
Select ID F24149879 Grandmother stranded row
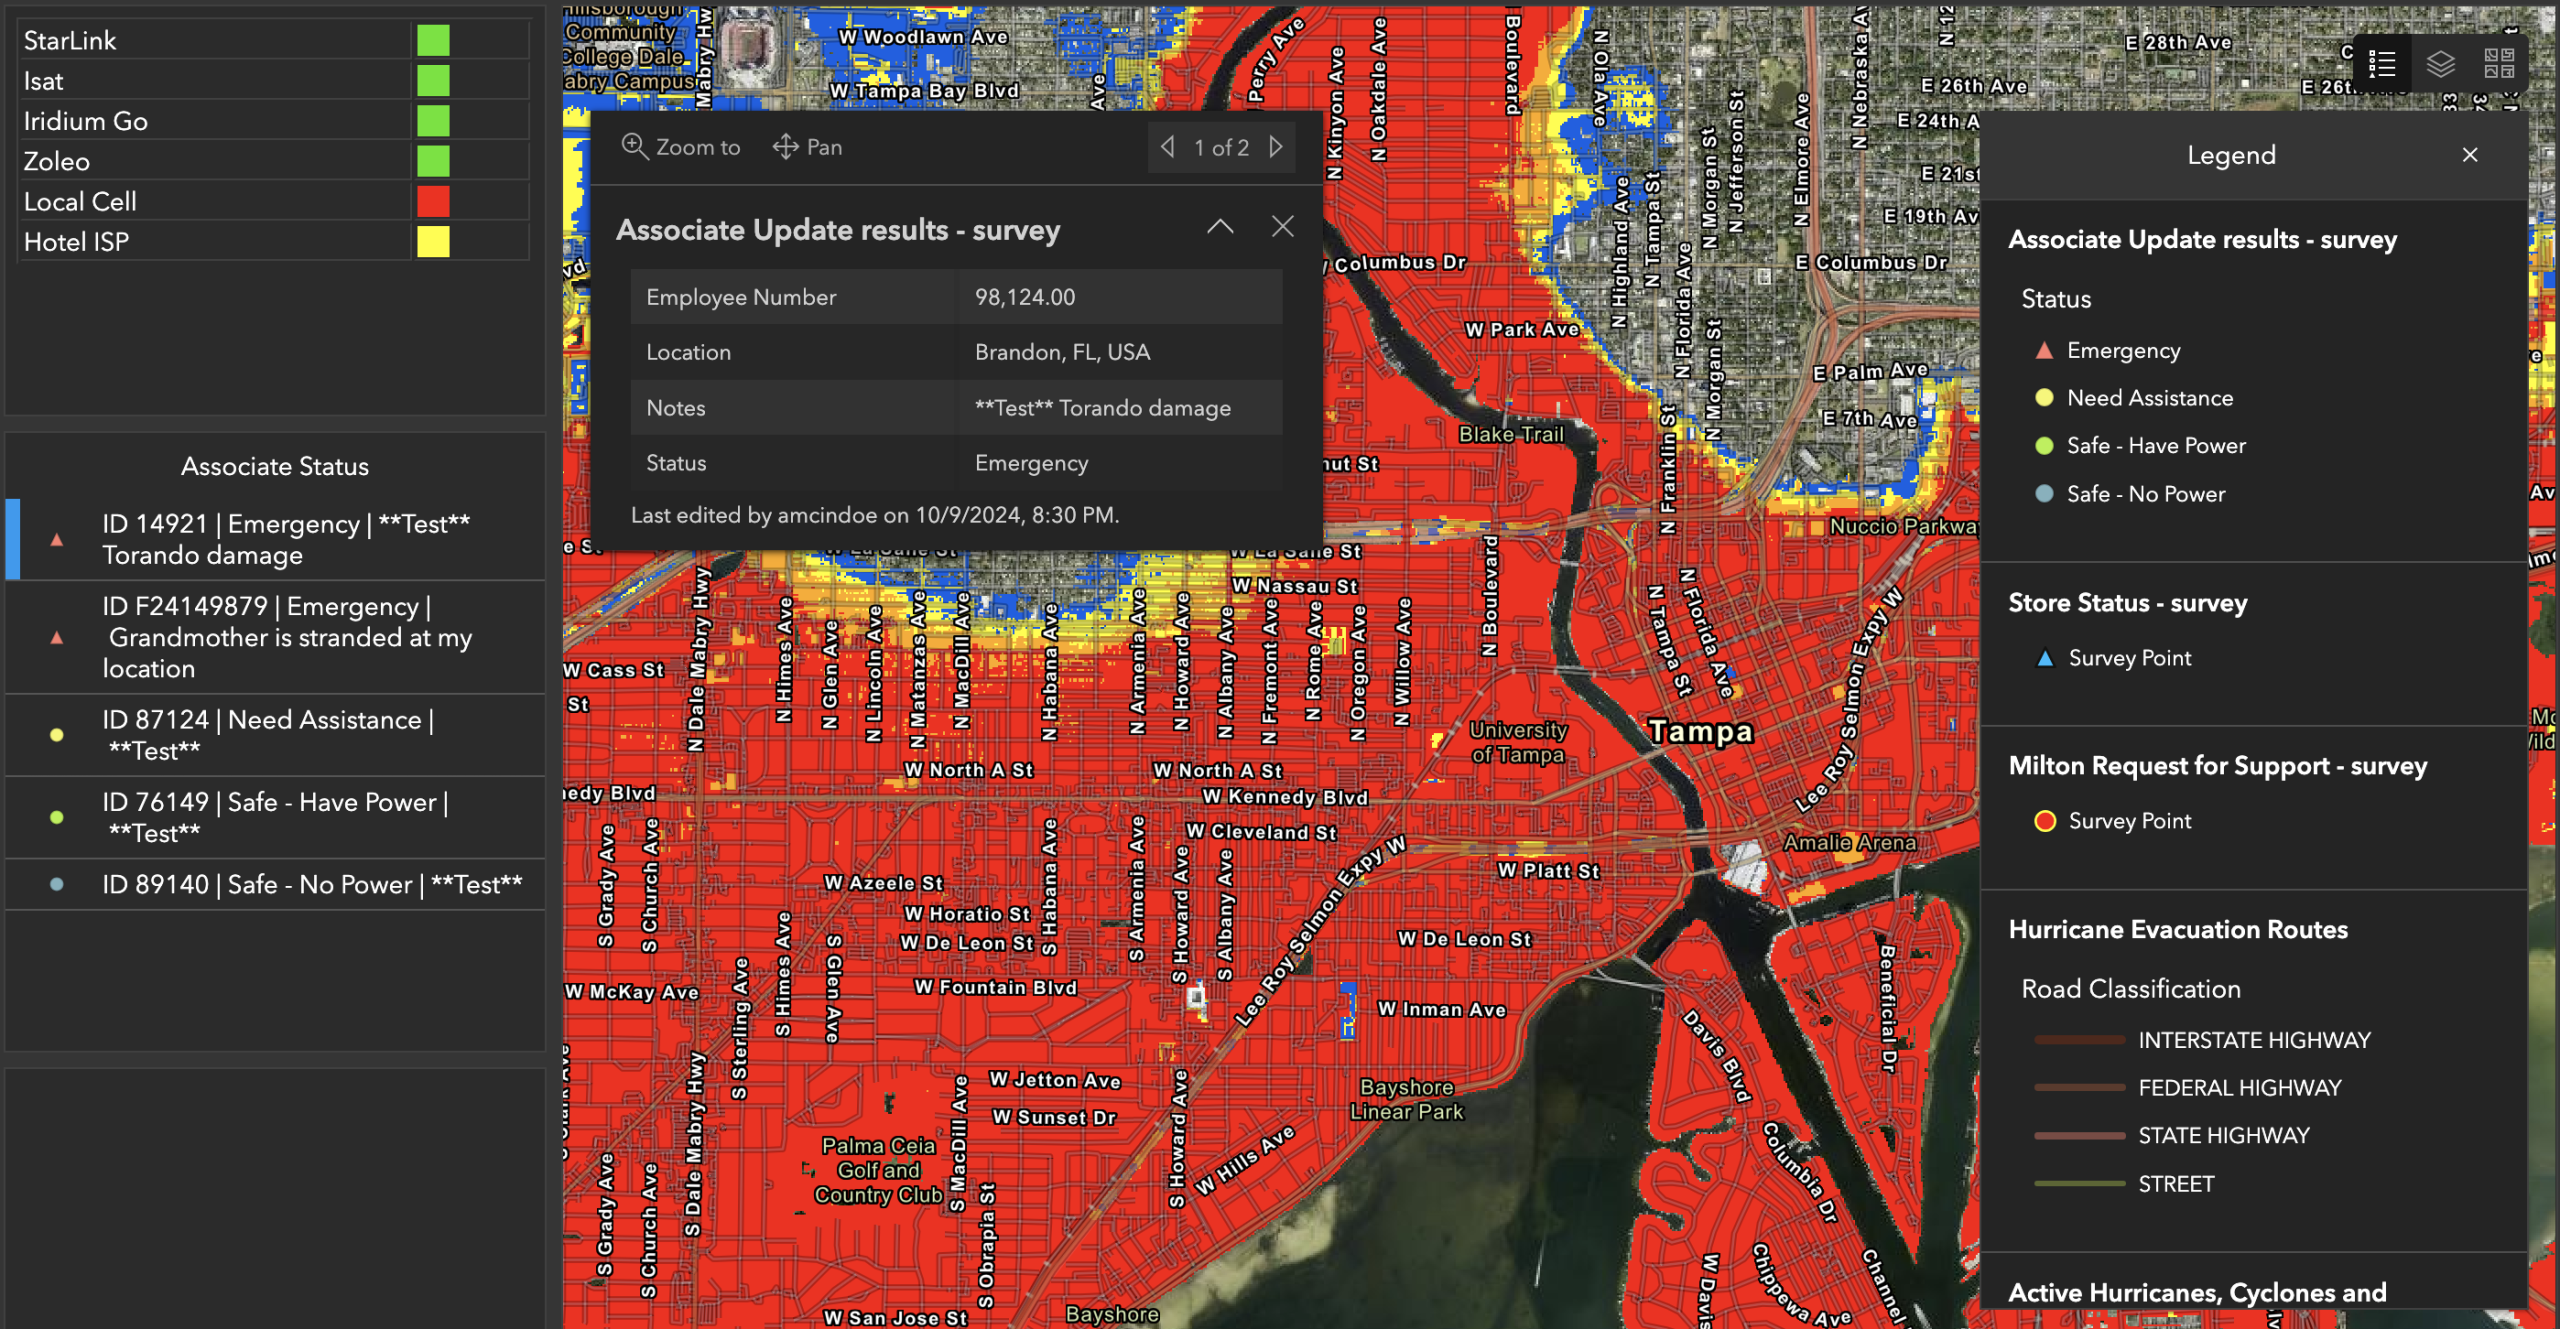[x=276, y=637]
